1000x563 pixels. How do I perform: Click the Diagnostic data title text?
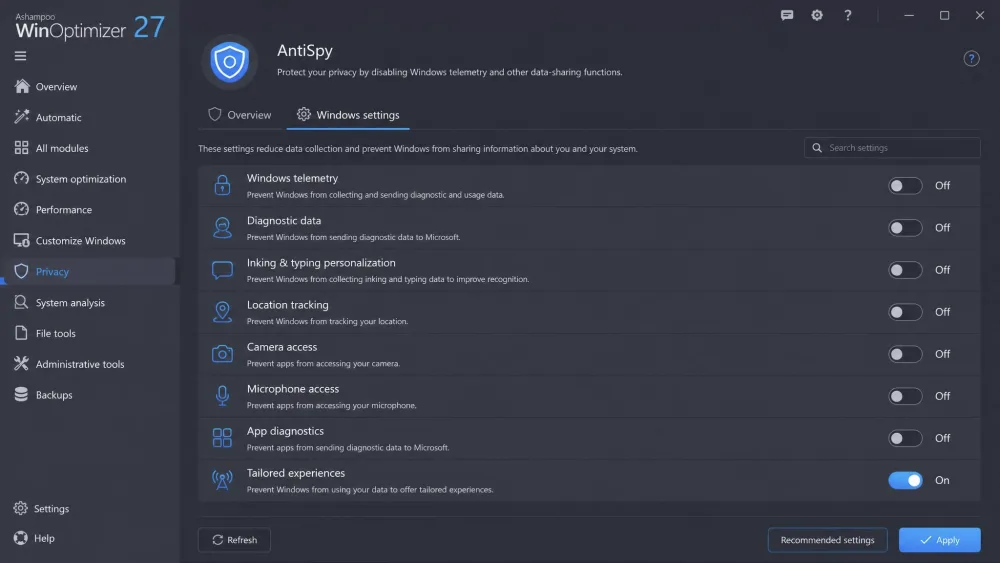284,221
